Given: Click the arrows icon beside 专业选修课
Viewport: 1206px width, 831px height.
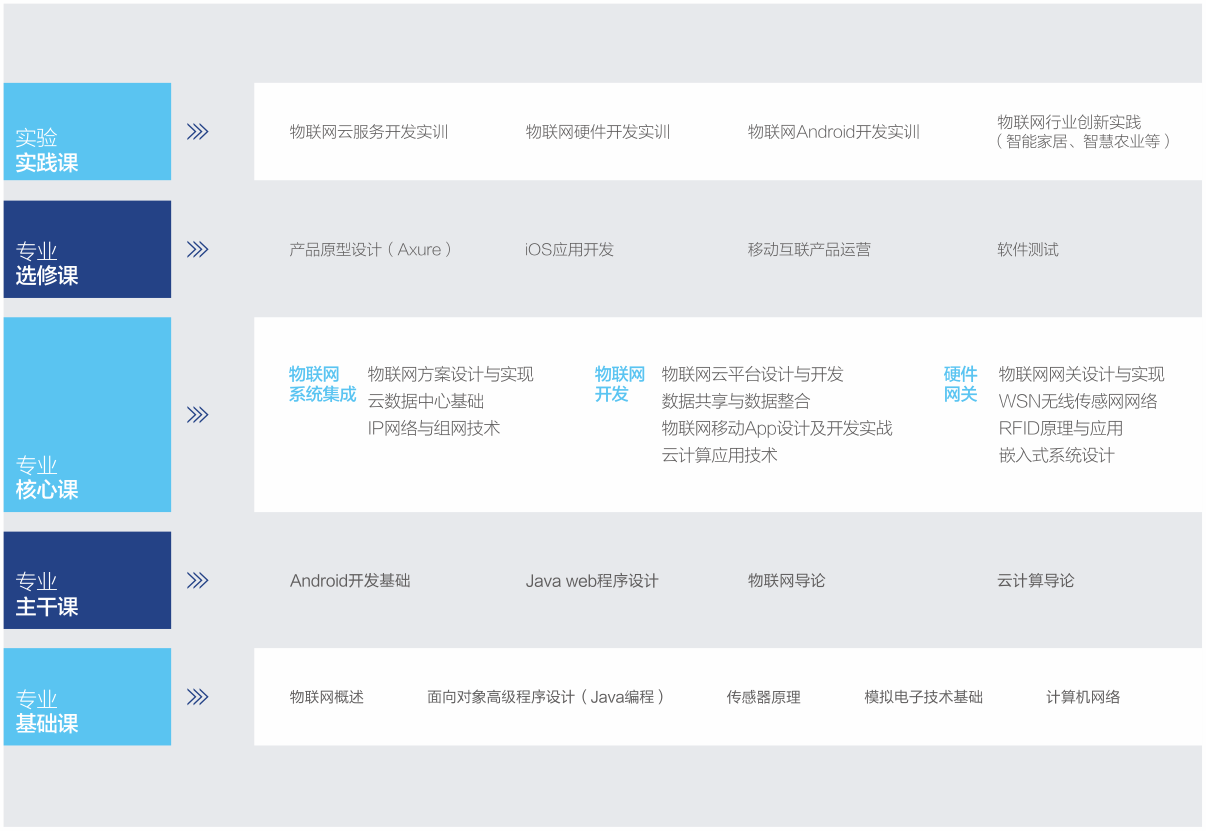Looking at the screenshot, I should point(197,249).
